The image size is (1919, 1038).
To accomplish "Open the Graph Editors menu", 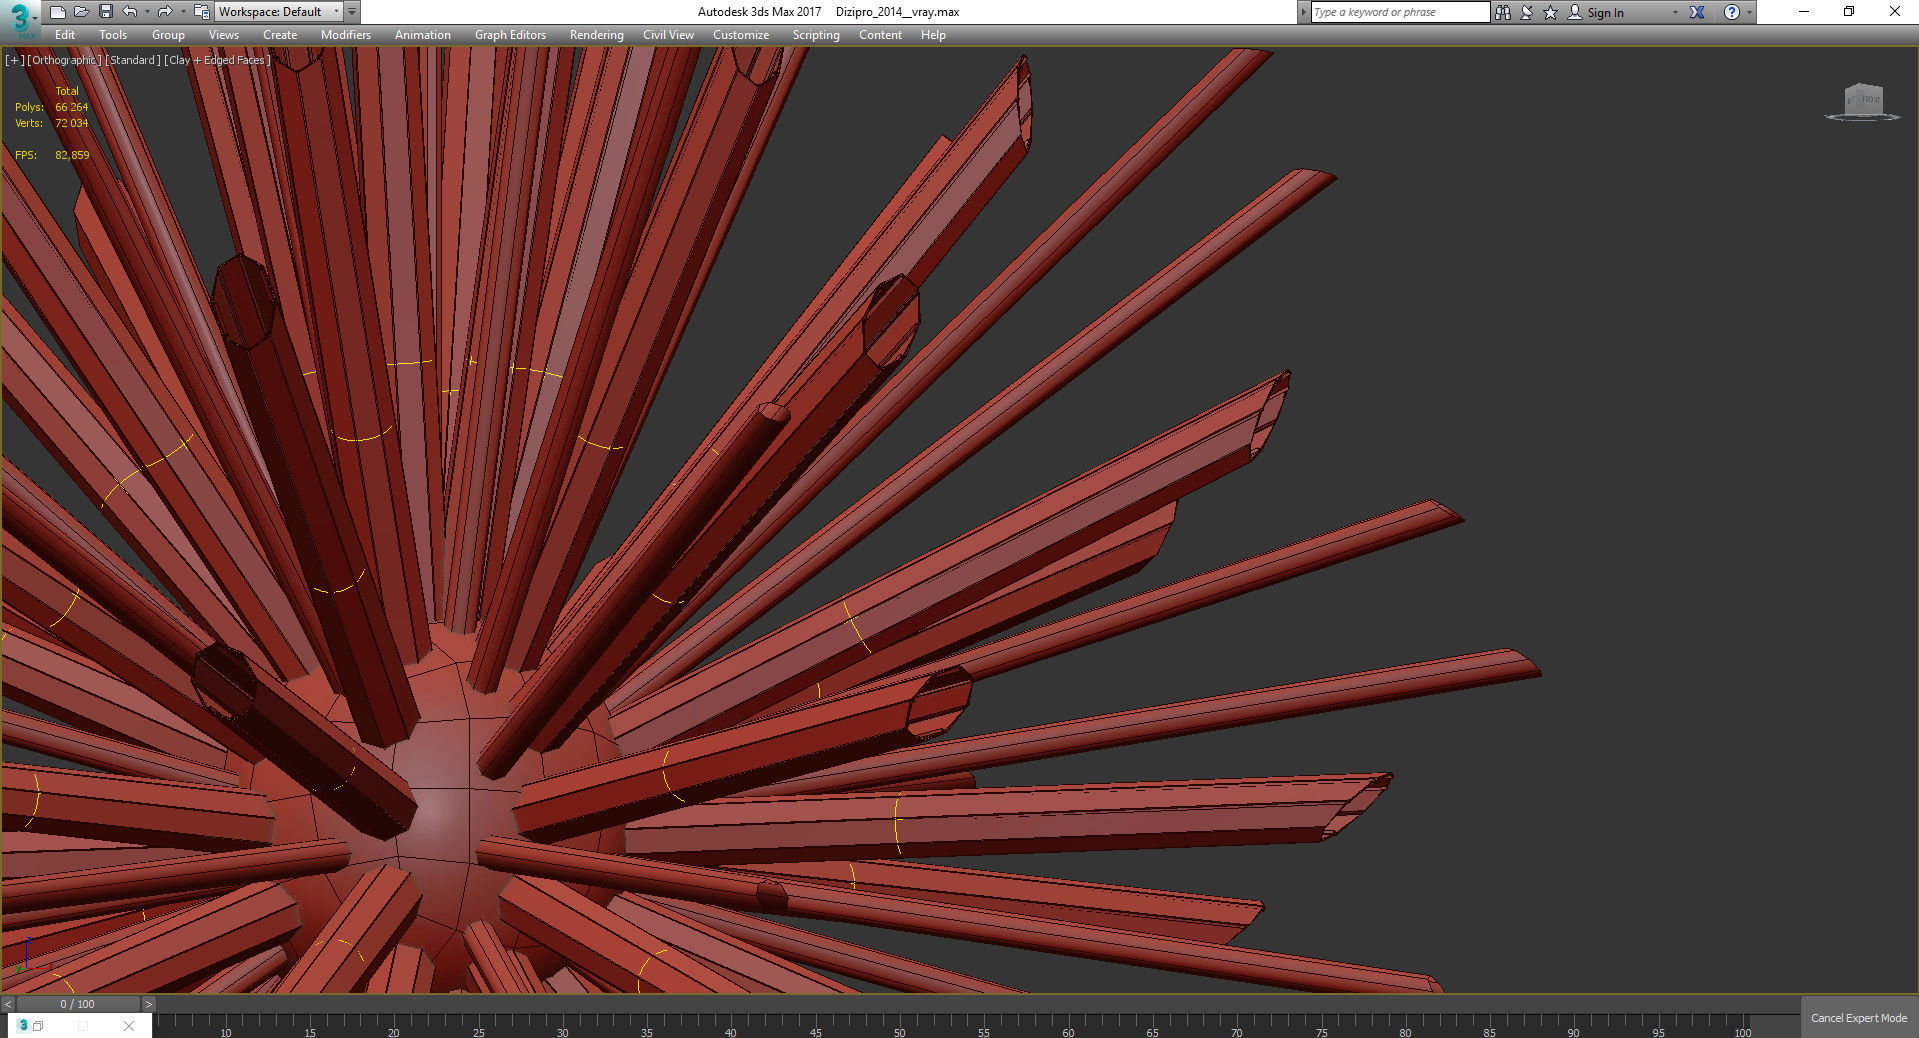I will point(510,35).
